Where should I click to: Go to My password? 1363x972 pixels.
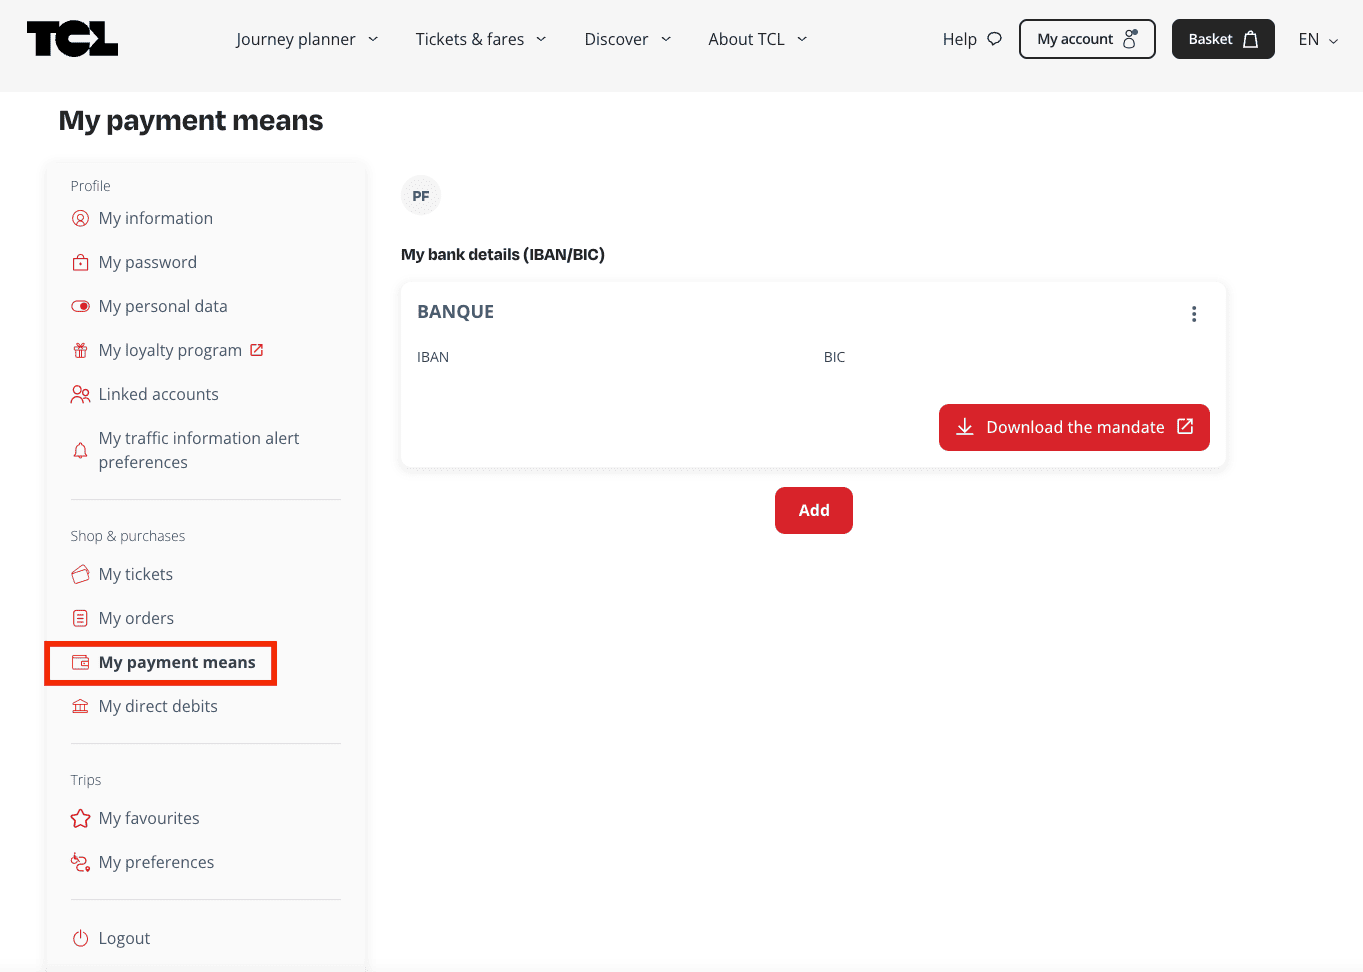click(148, 262)
